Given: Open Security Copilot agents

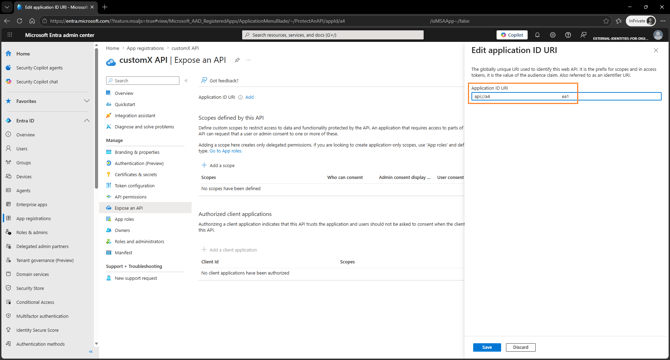Looking at the screenshot, I should tap(39, 68).
